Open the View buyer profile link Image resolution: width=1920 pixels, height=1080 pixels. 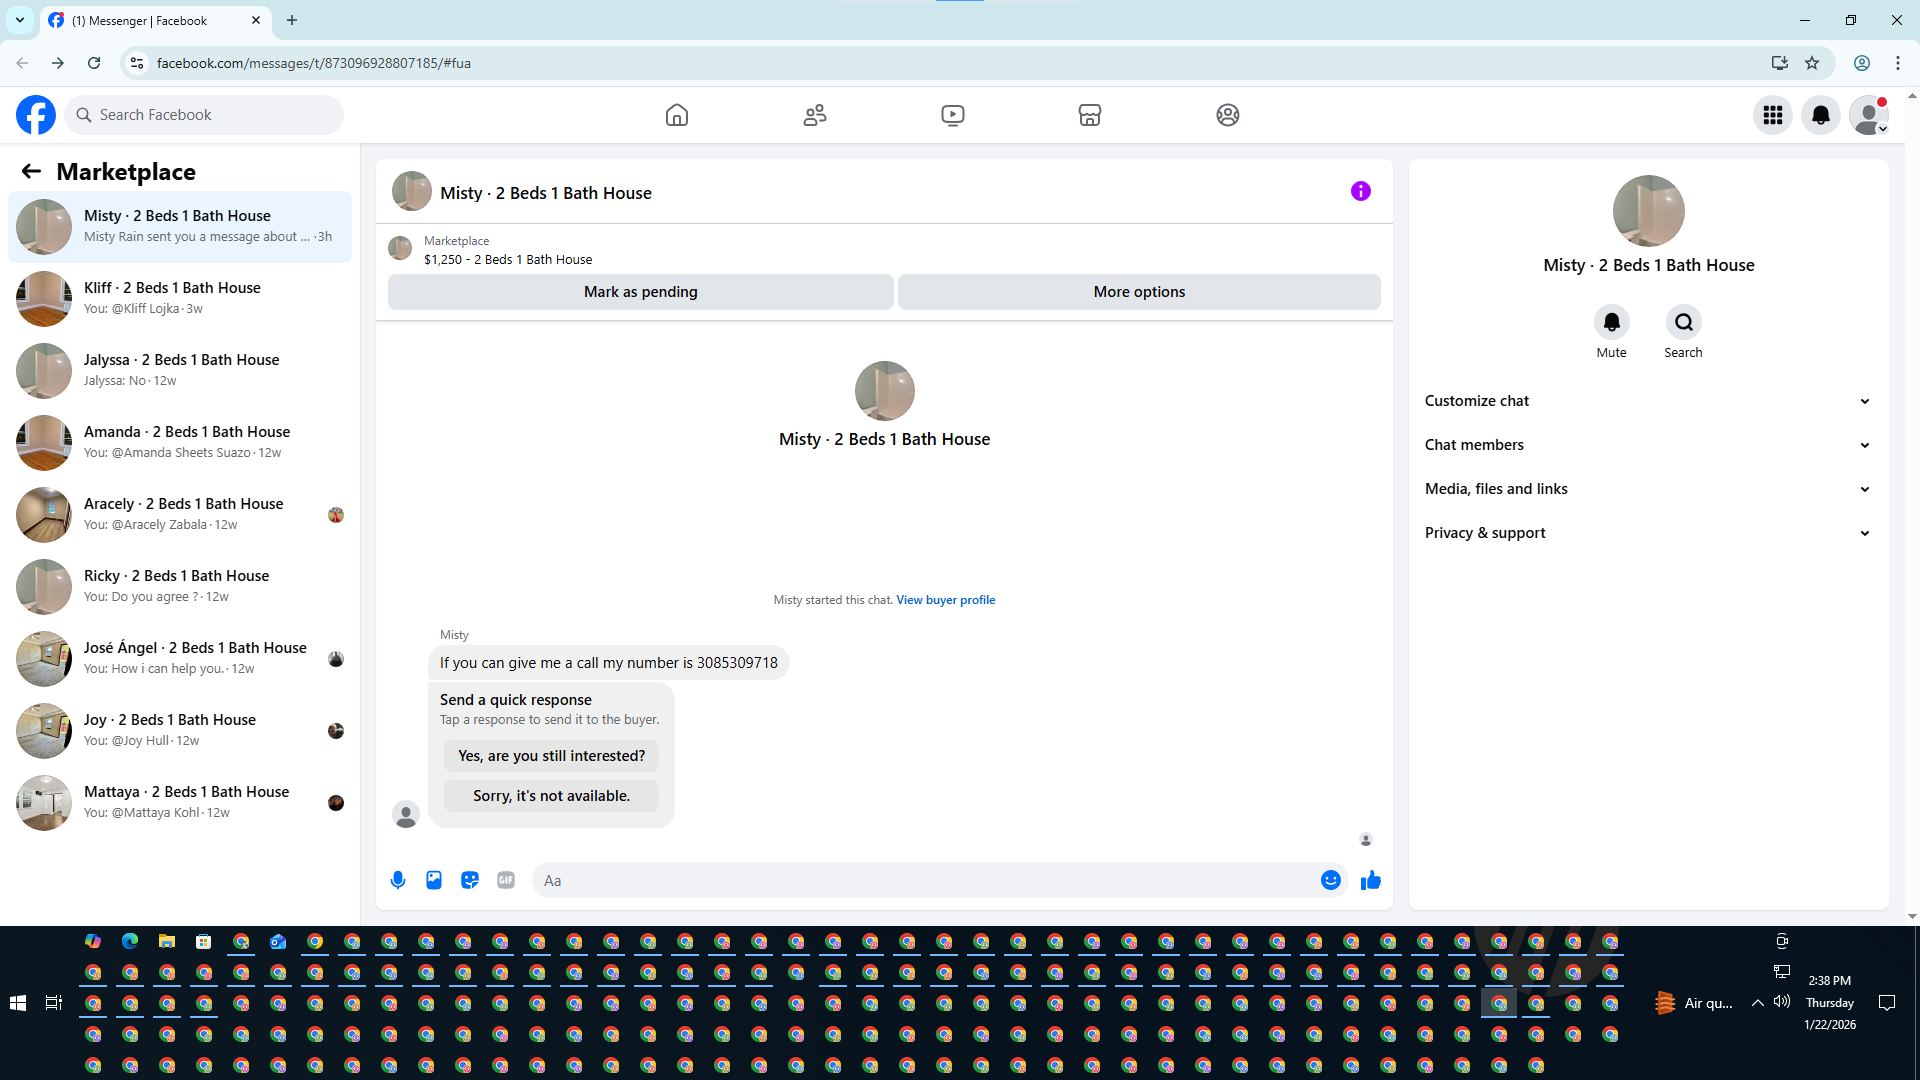(x=945, y=600)
